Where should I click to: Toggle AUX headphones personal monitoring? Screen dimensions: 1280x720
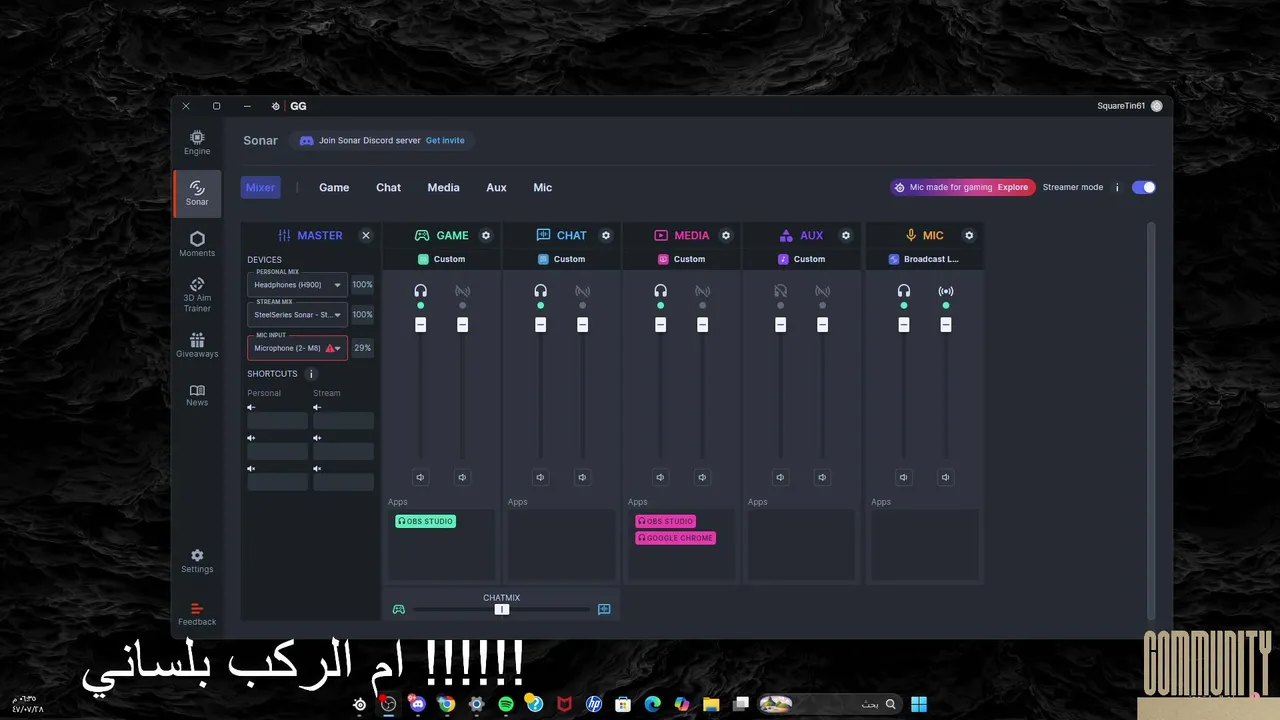coord(780,291)
